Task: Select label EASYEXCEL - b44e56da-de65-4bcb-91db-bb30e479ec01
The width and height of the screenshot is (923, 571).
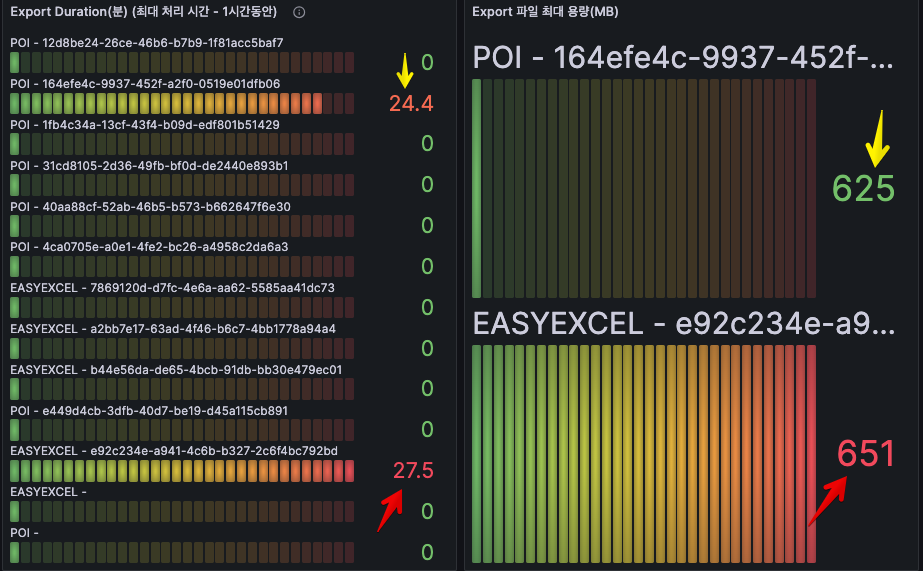Action: (x=176, y=370)
